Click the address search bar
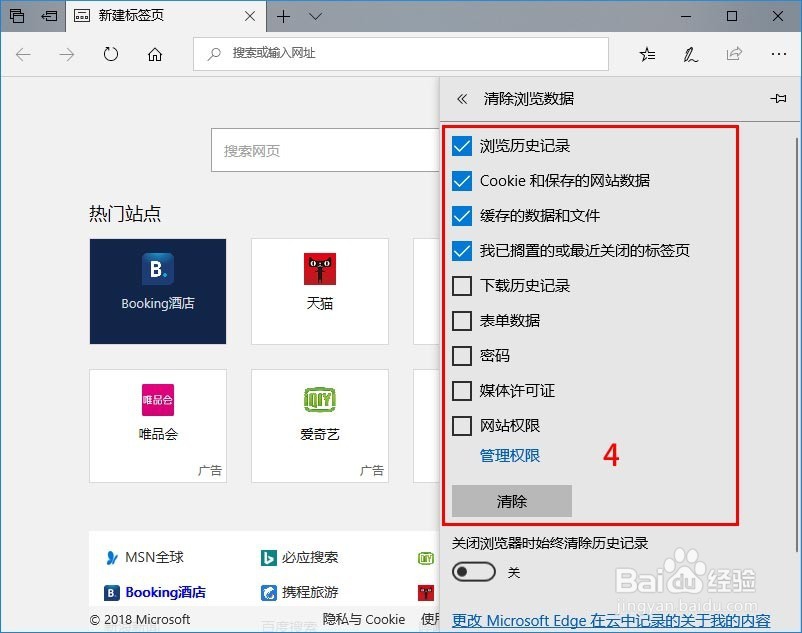This screenshot has width=802, height=633. (x=400, y=54)
